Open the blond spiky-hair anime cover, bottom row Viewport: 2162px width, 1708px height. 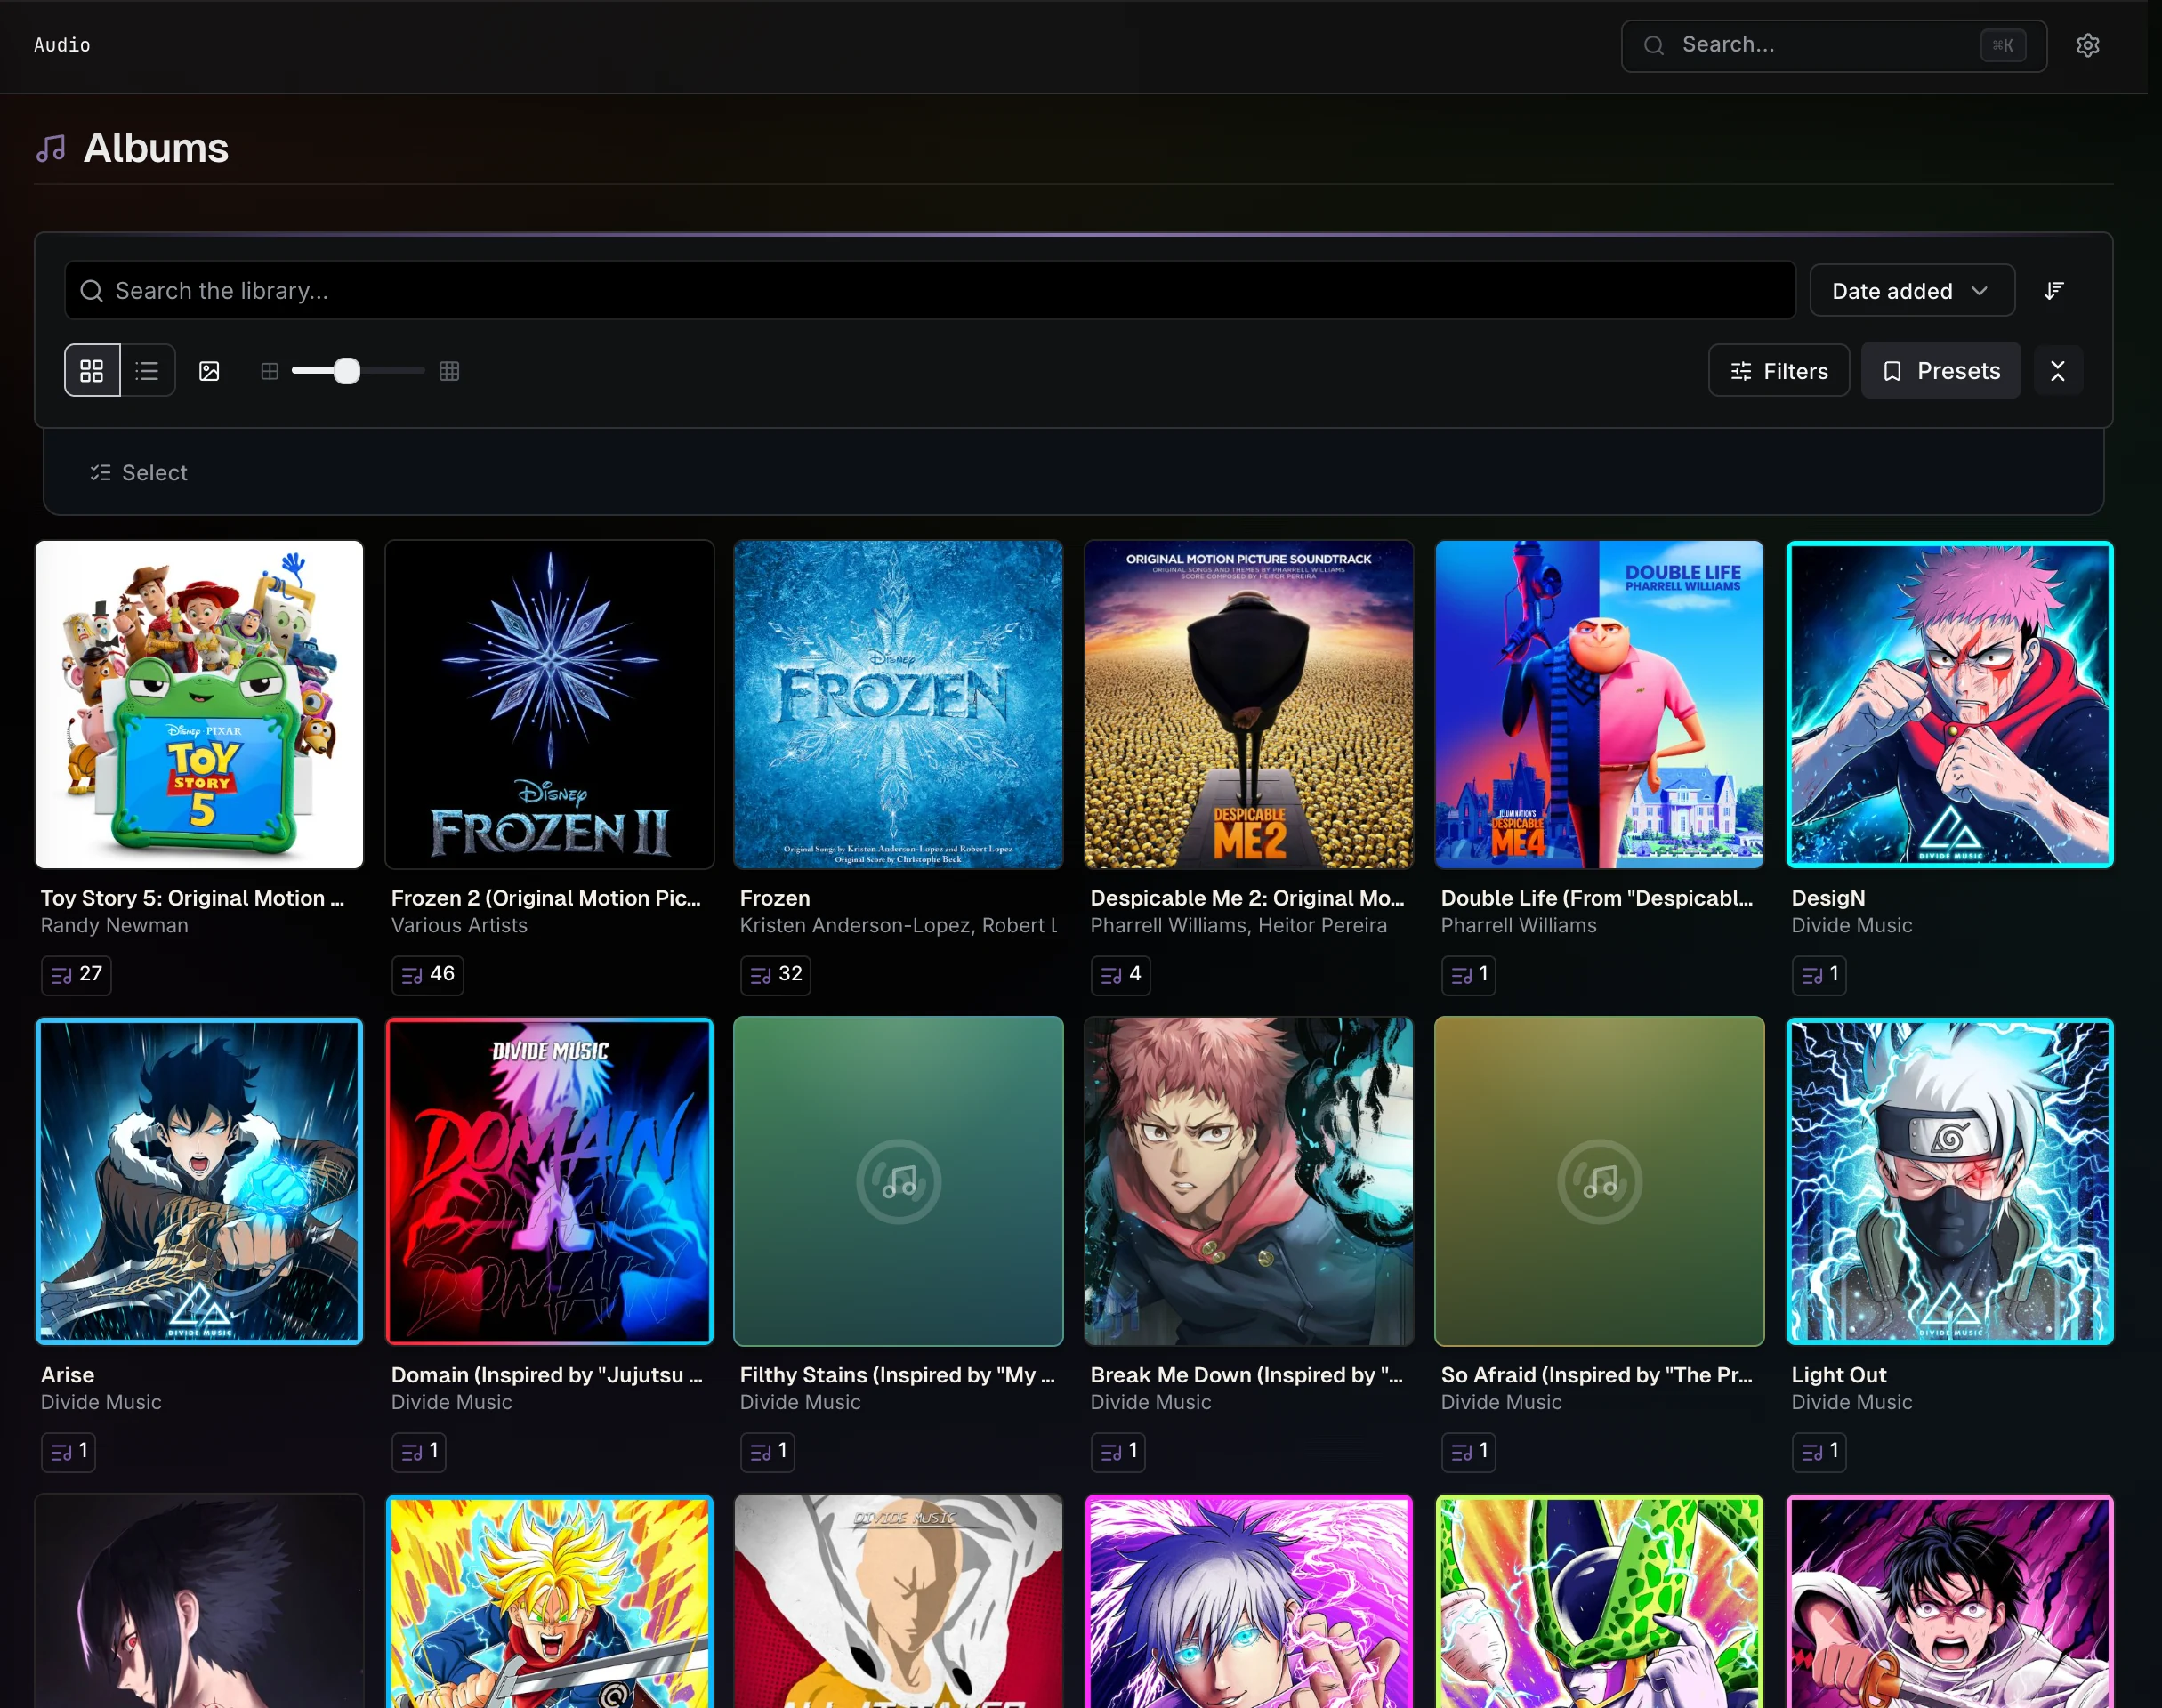pyautogui.click(x=549, y=1601)
